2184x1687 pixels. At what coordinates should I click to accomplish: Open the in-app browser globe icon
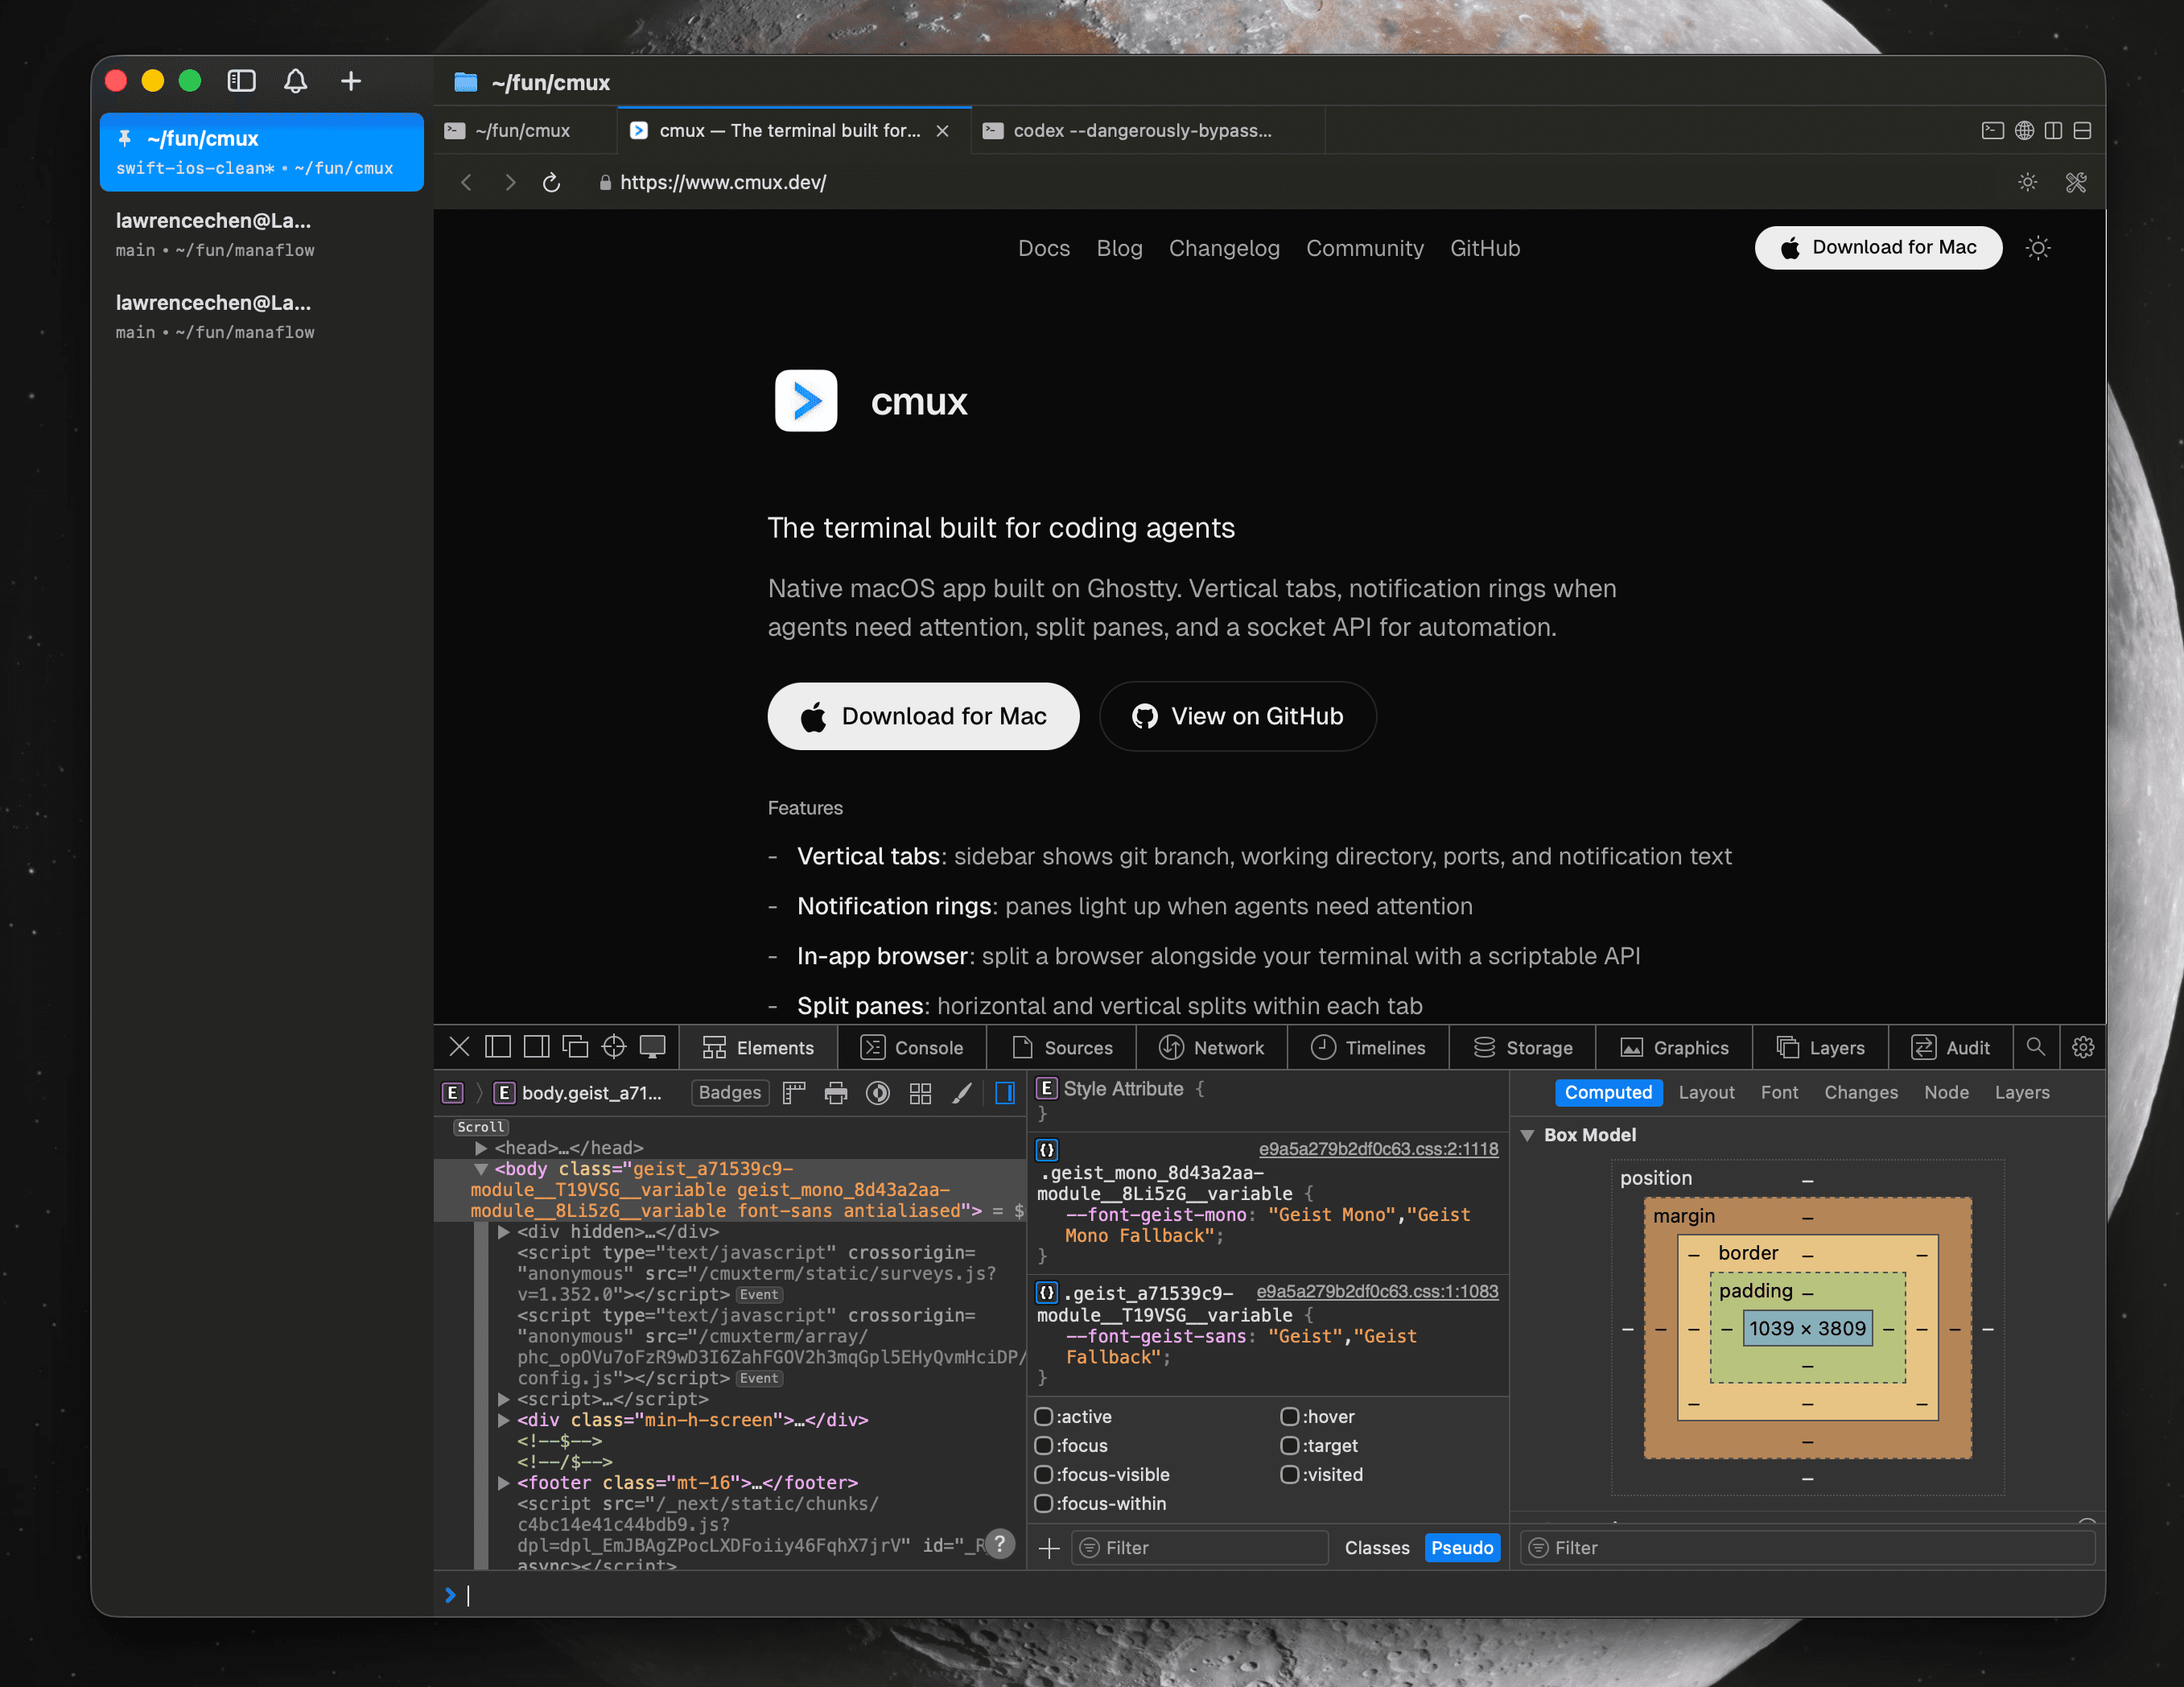pyautogui.click(x=2024, y=130)
